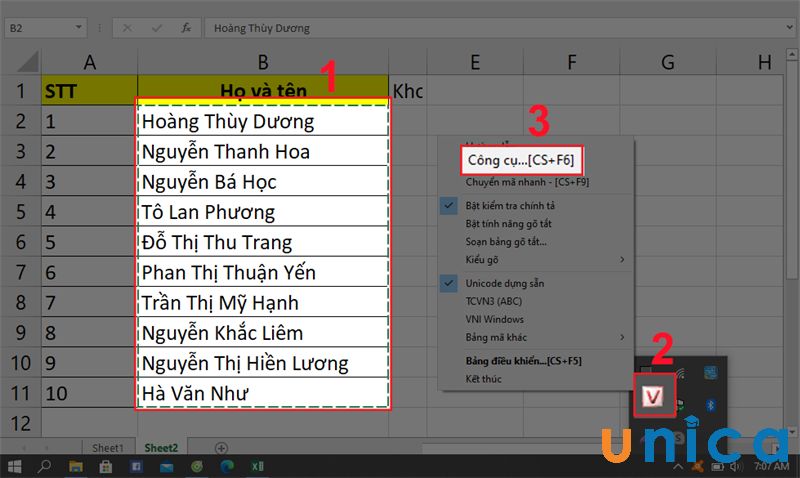Image resolution: width=800 pixels, height=478 pixels.
Task: Click the Excel icon on the taskbar
Action: [257, 466]
